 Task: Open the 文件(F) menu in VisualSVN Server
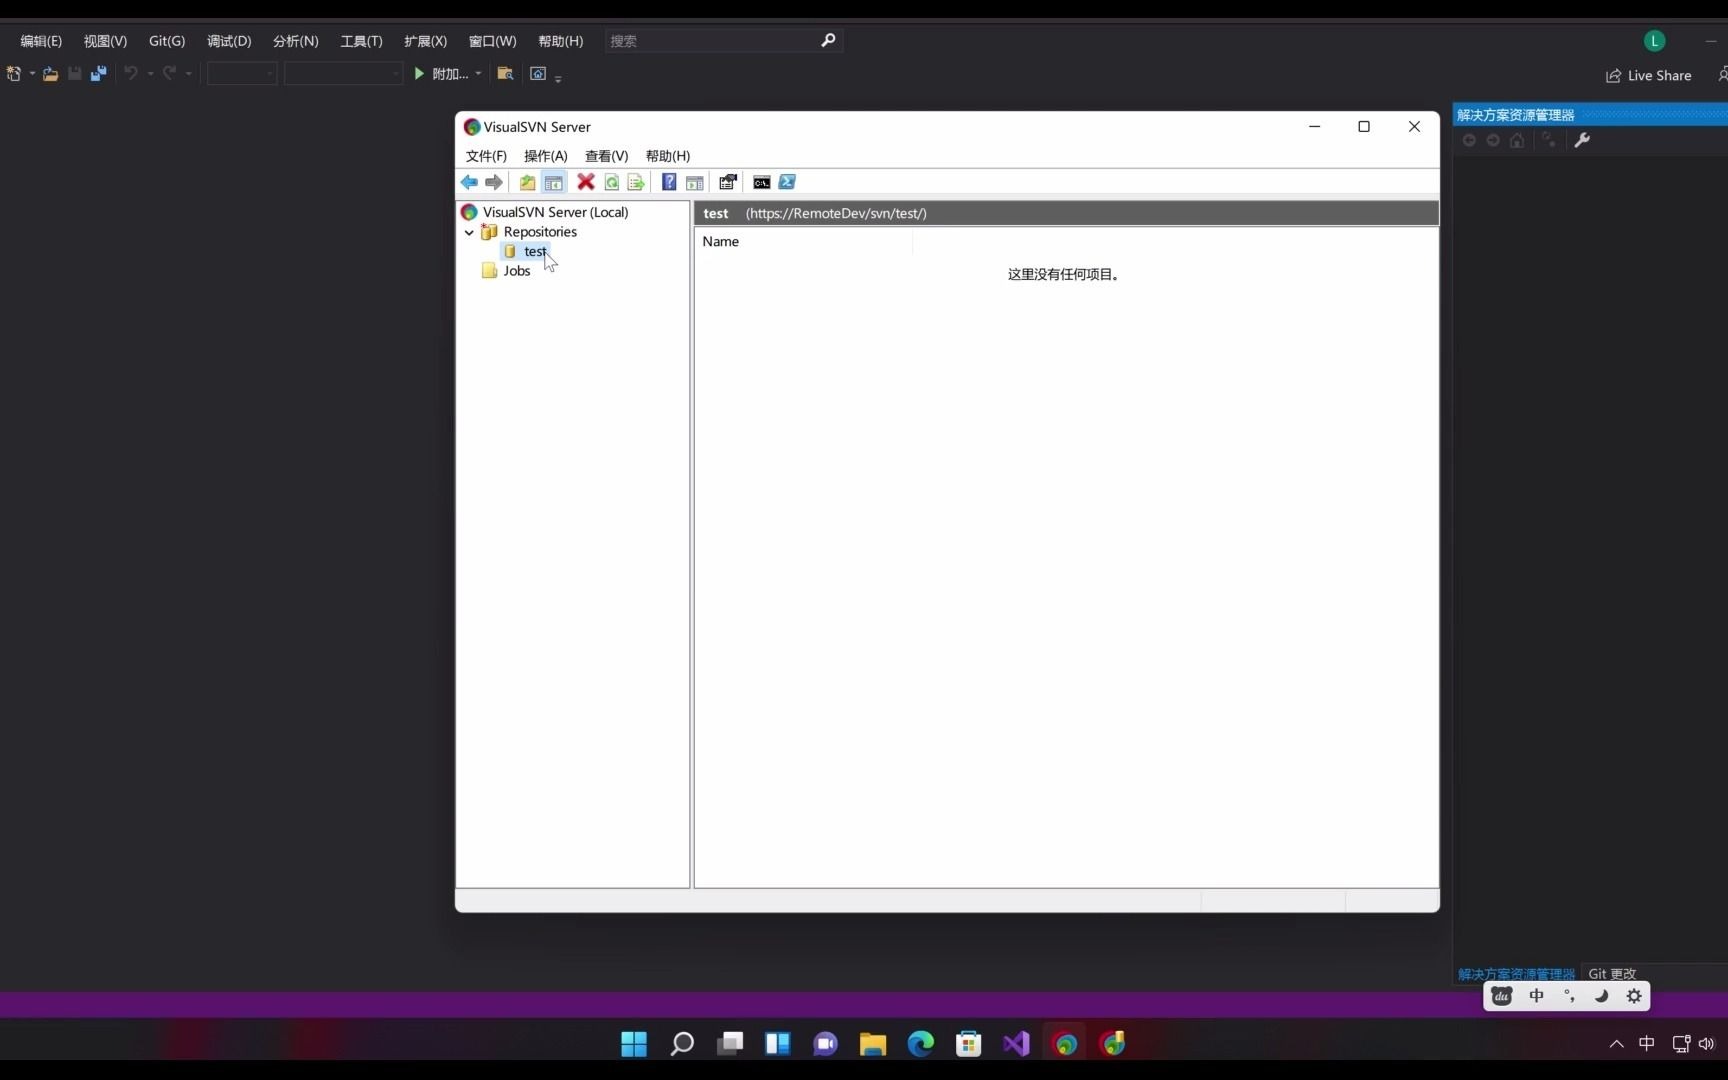coord(486,156)
